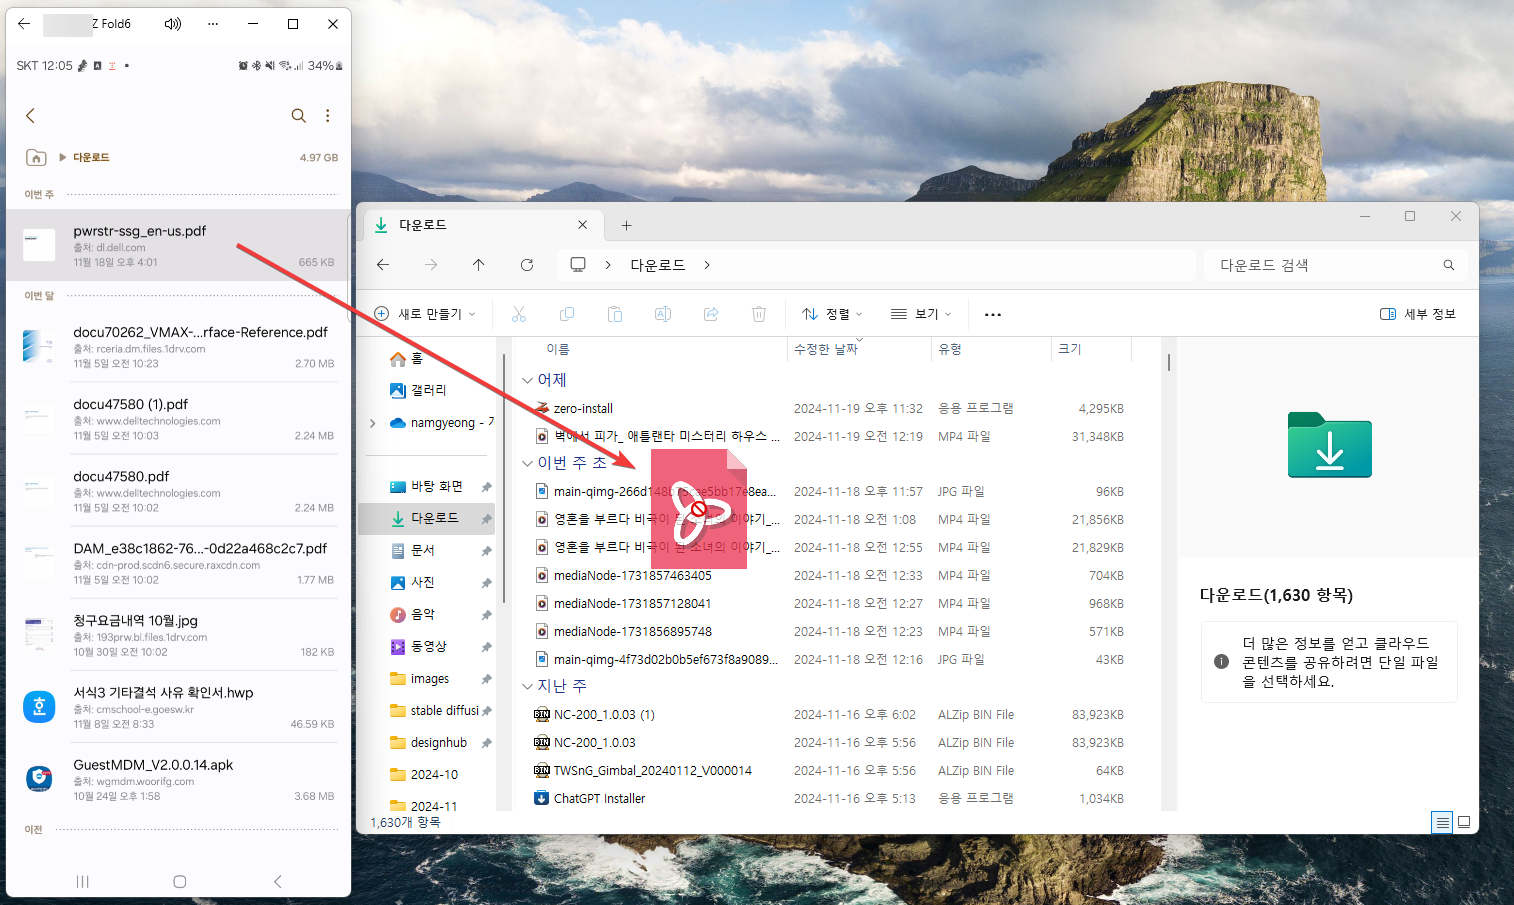Switch to large thumbnails view icon in status bar
This screenshot has width=1514, height=905.
(x=1464, y=823)
